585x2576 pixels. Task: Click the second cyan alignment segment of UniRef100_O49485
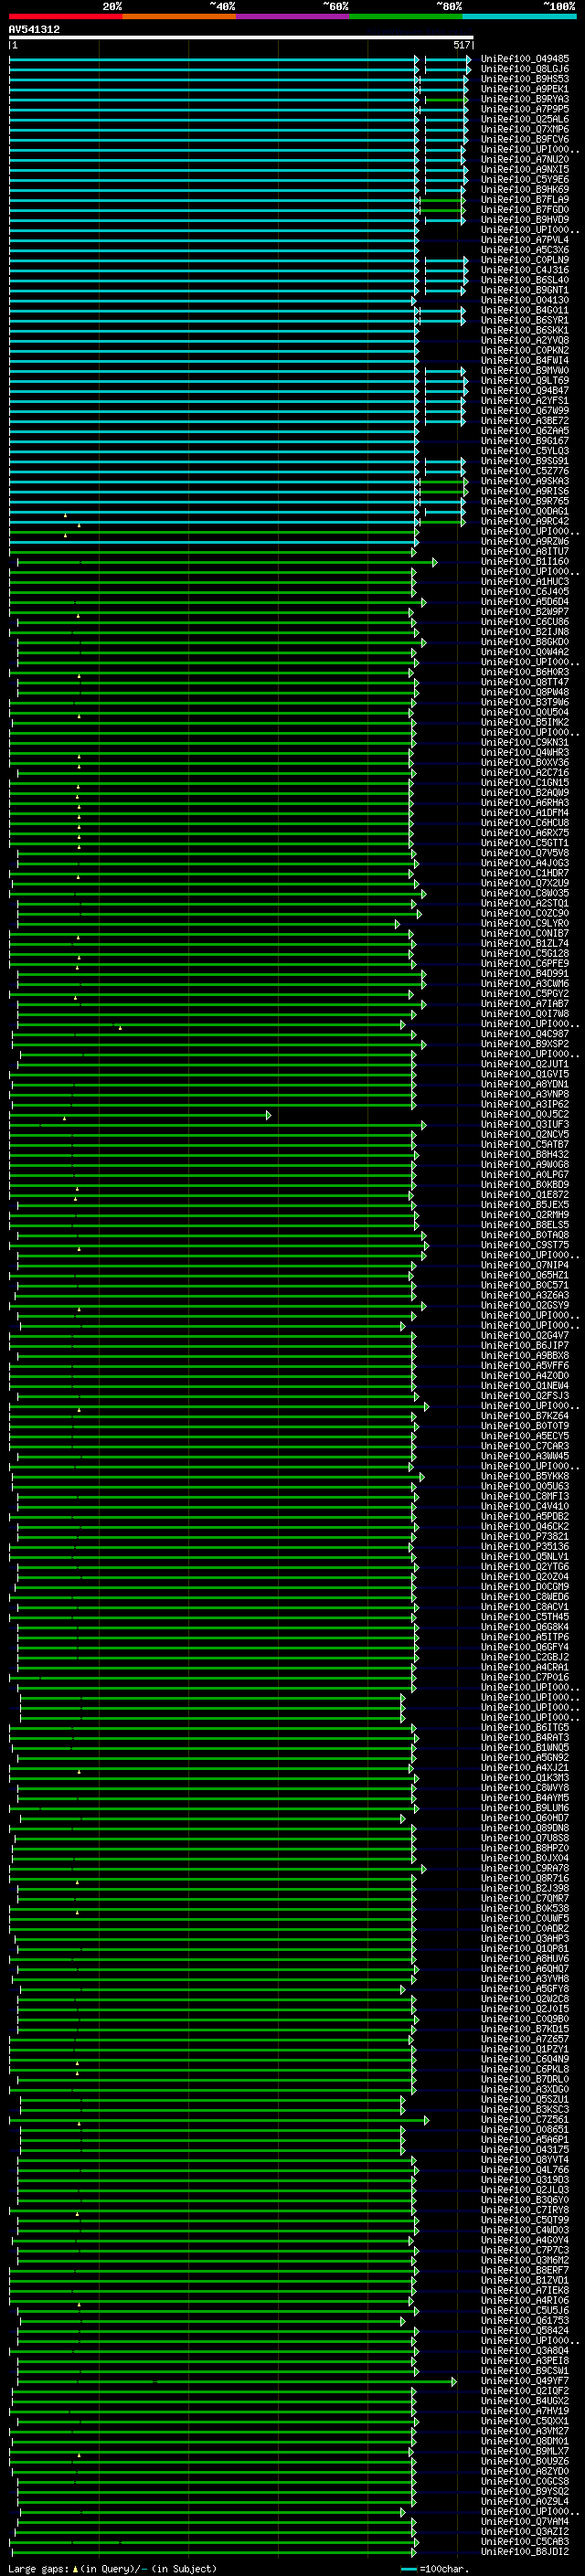click(x=448, y=59)
